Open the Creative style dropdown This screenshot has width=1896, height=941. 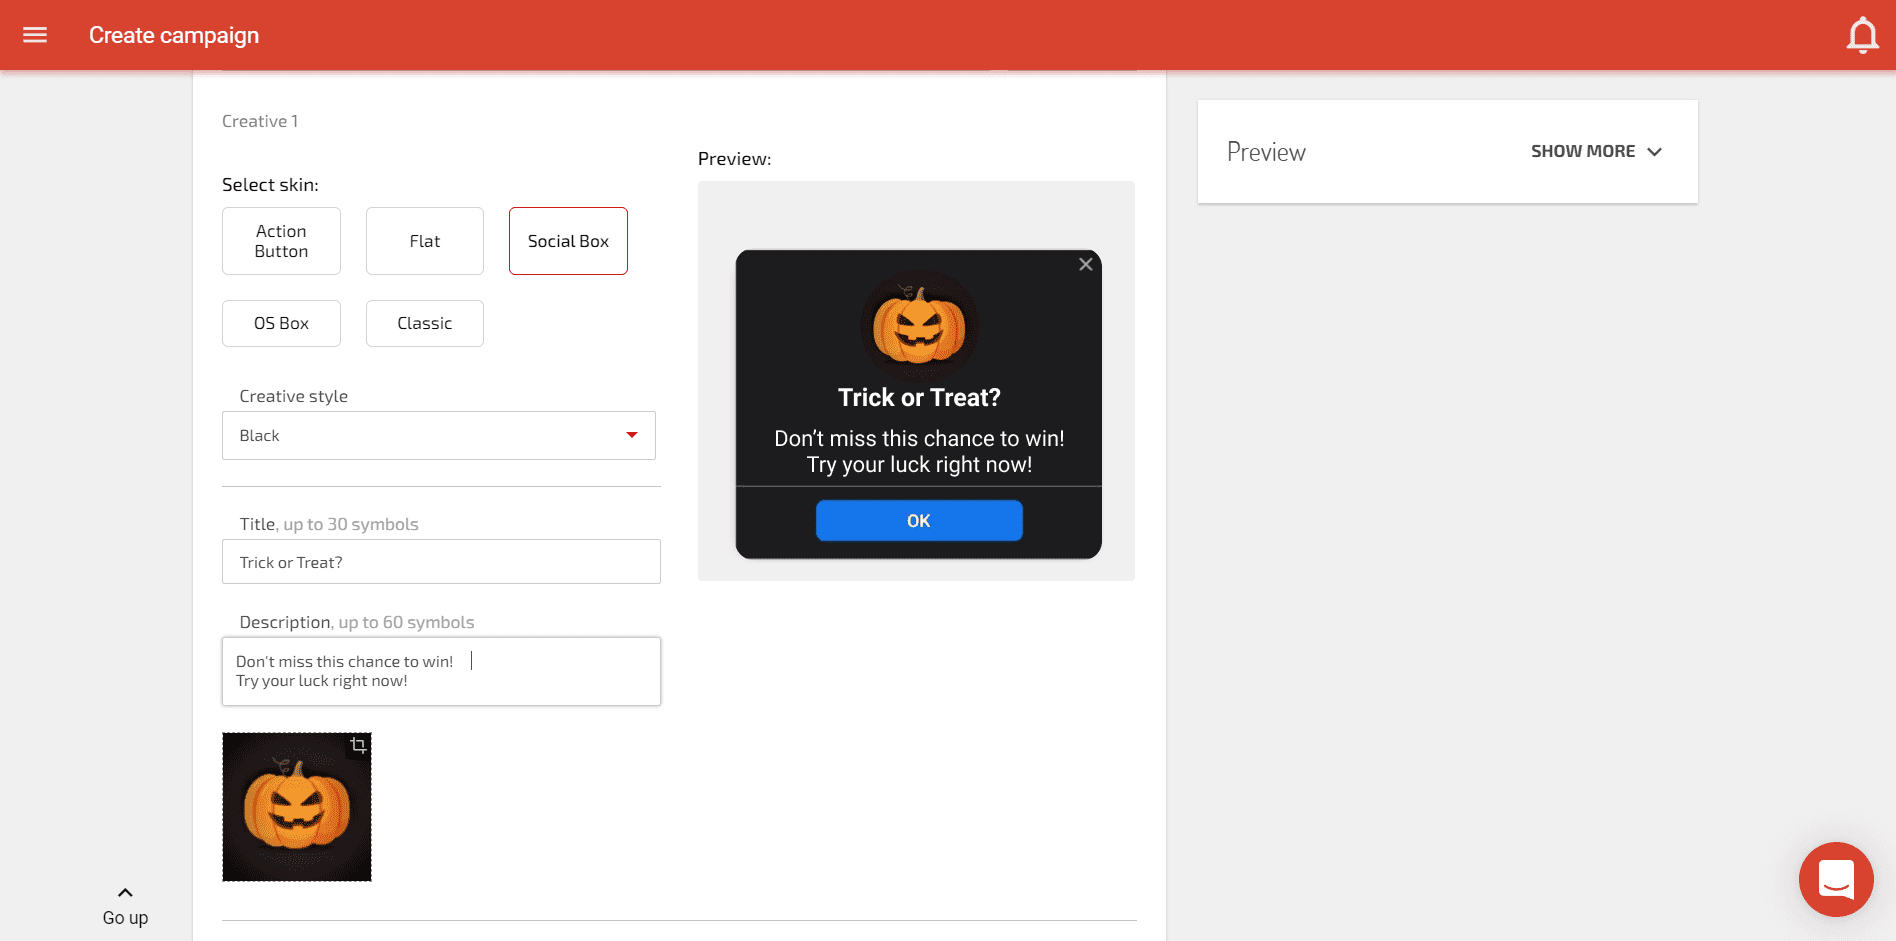tap(439, 436)
